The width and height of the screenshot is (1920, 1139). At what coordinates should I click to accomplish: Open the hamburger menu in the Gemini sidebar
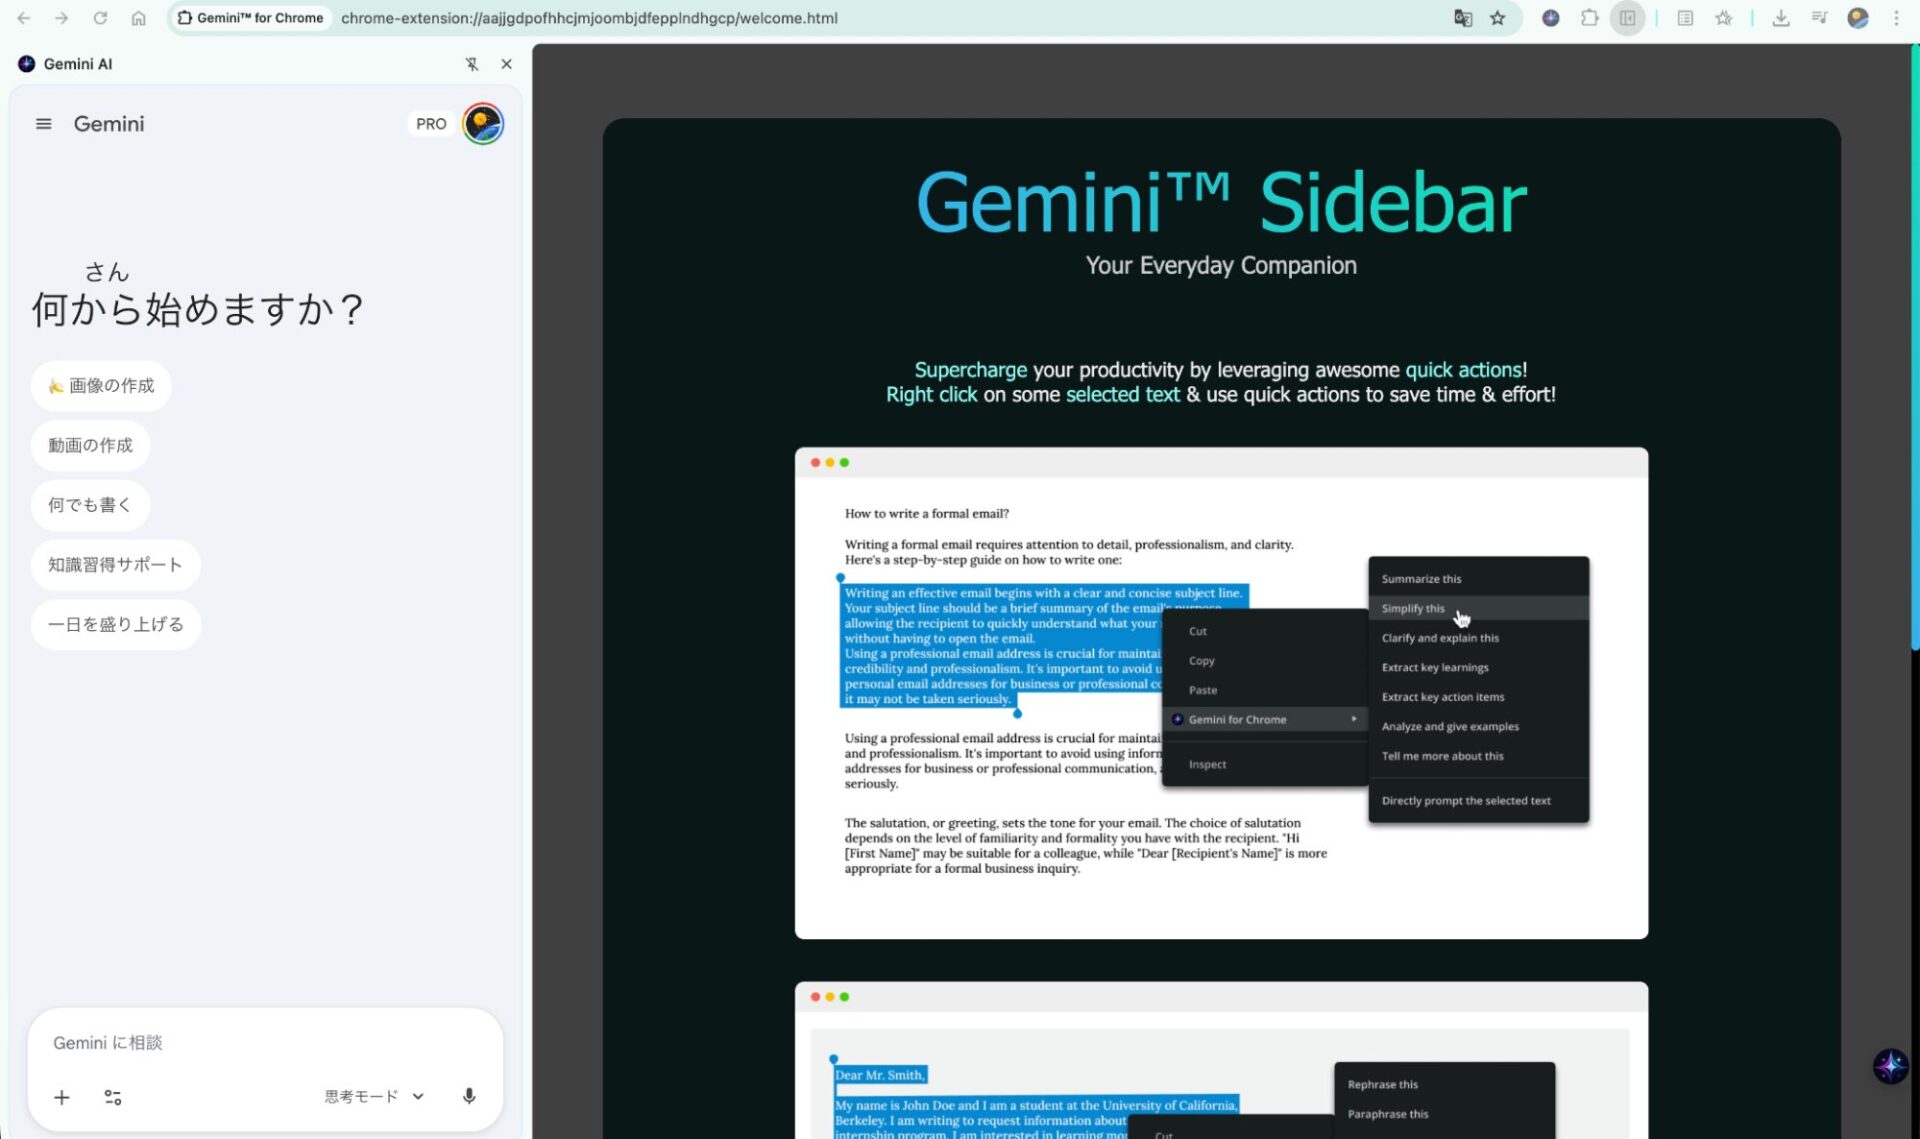[43, 123]
